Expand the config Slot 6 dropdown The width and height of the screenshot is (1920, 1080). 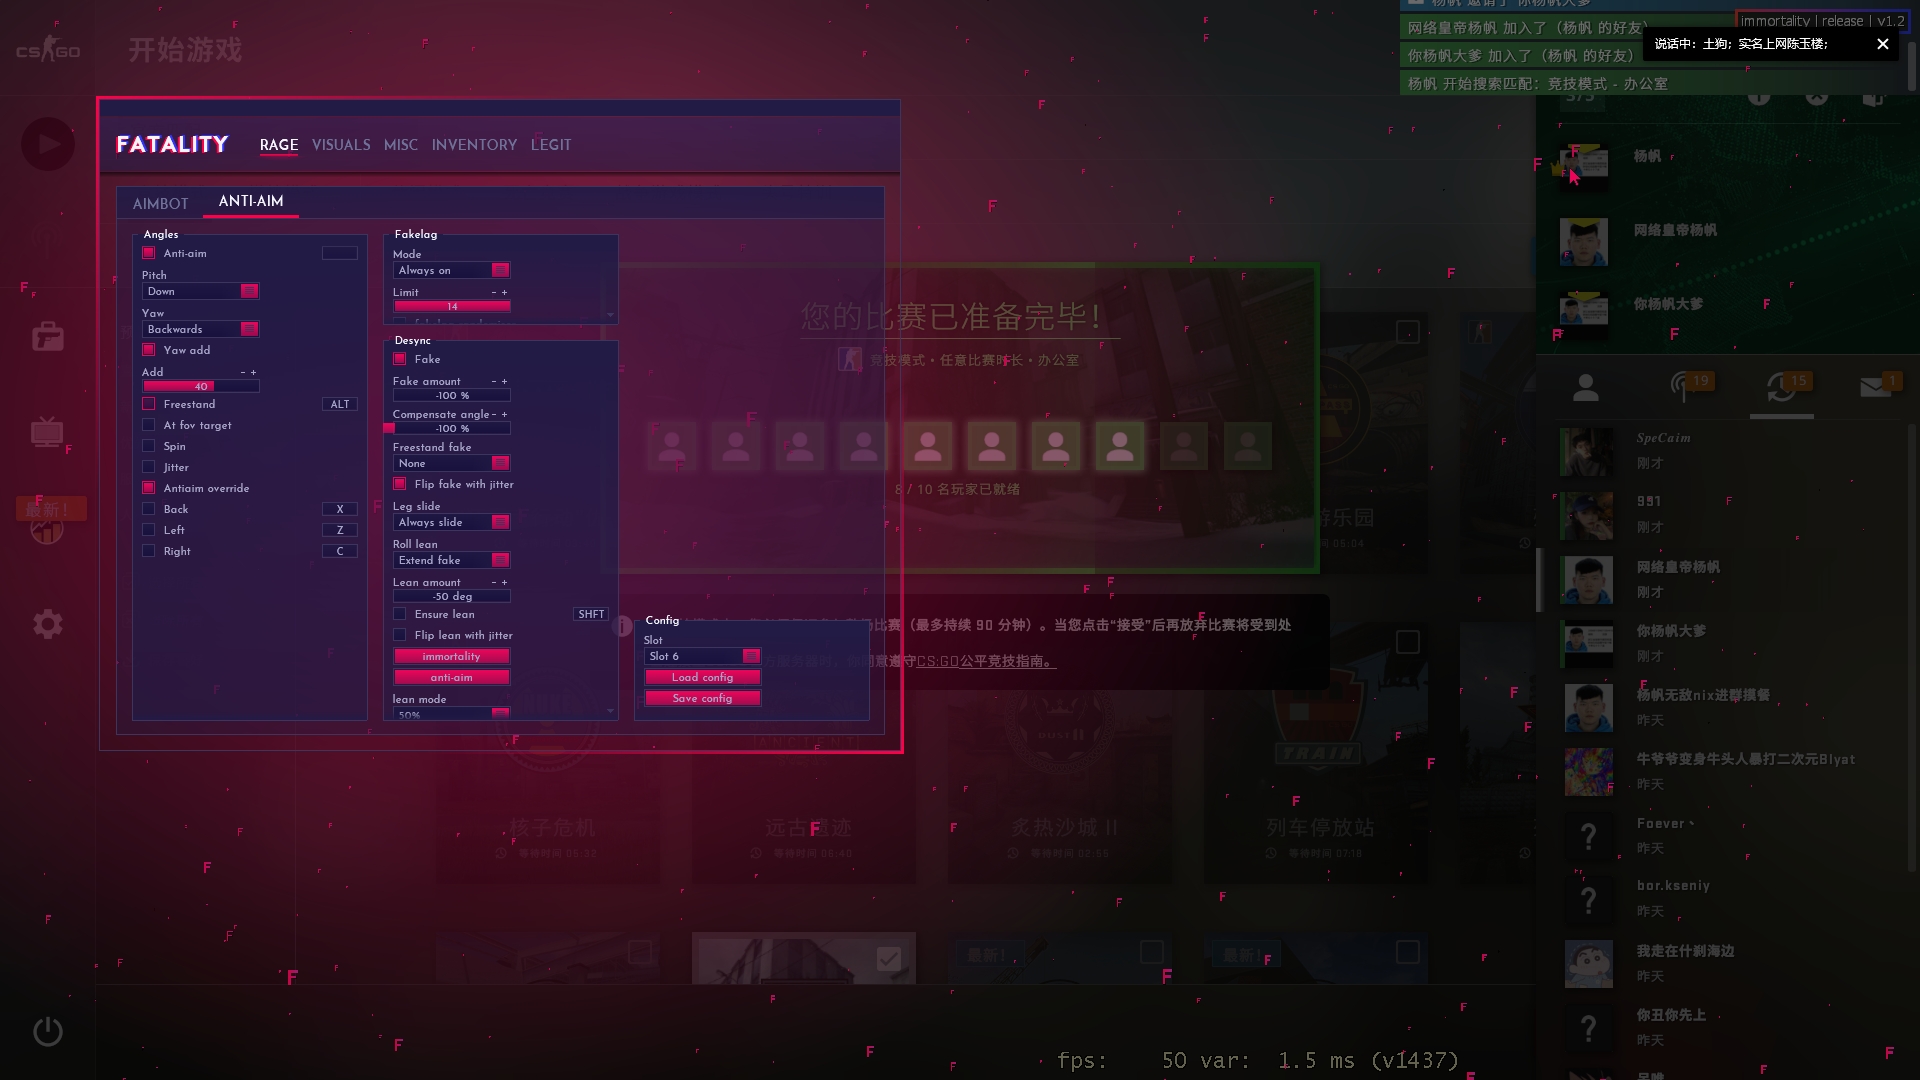coord(702,656)
